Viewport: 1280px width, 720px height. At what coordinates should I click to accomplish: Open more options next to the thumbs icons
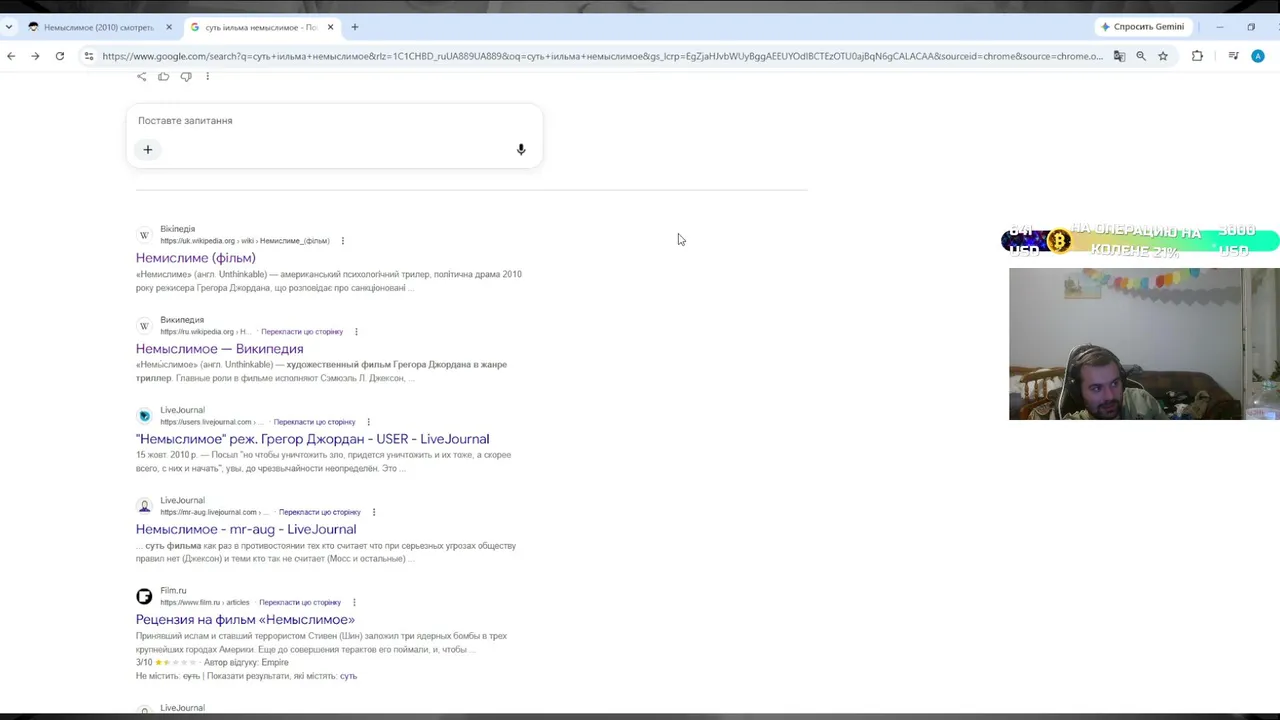click(x=208, y=76)
